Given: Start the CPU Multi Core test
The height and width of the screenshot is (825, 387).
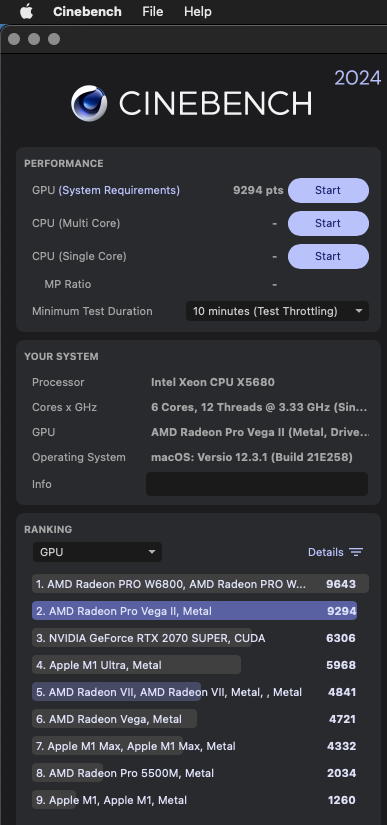Looking at the screenshot, I should pos(328,224).
